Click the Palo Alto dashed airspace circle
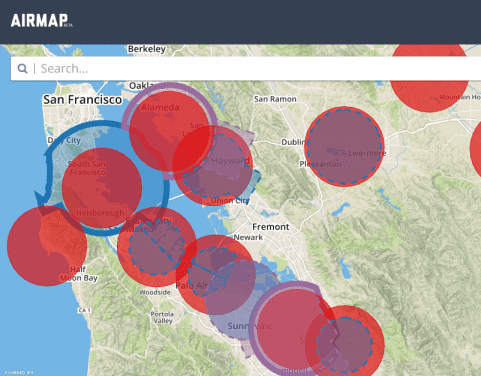 tap(213, 272)
